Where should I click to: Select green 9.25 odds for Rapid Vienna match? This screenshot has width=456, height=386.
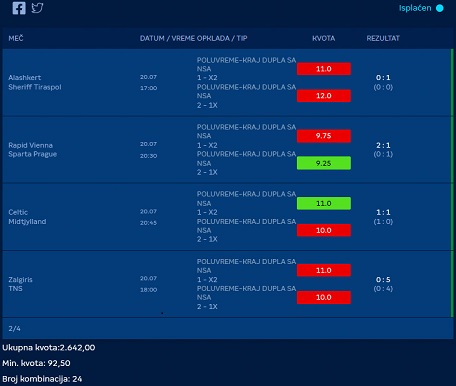point(324,163)
